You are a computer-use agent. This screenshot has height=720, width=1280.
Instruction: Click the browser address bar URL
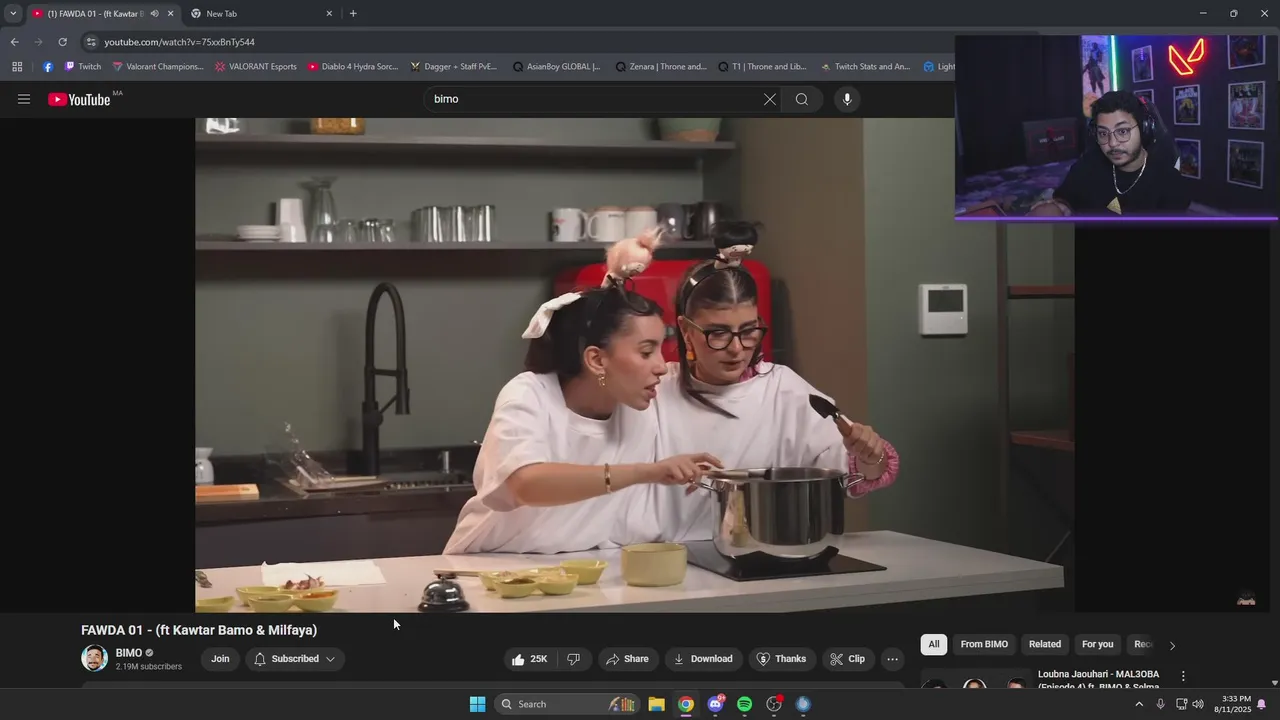click(x=180, y=42)
